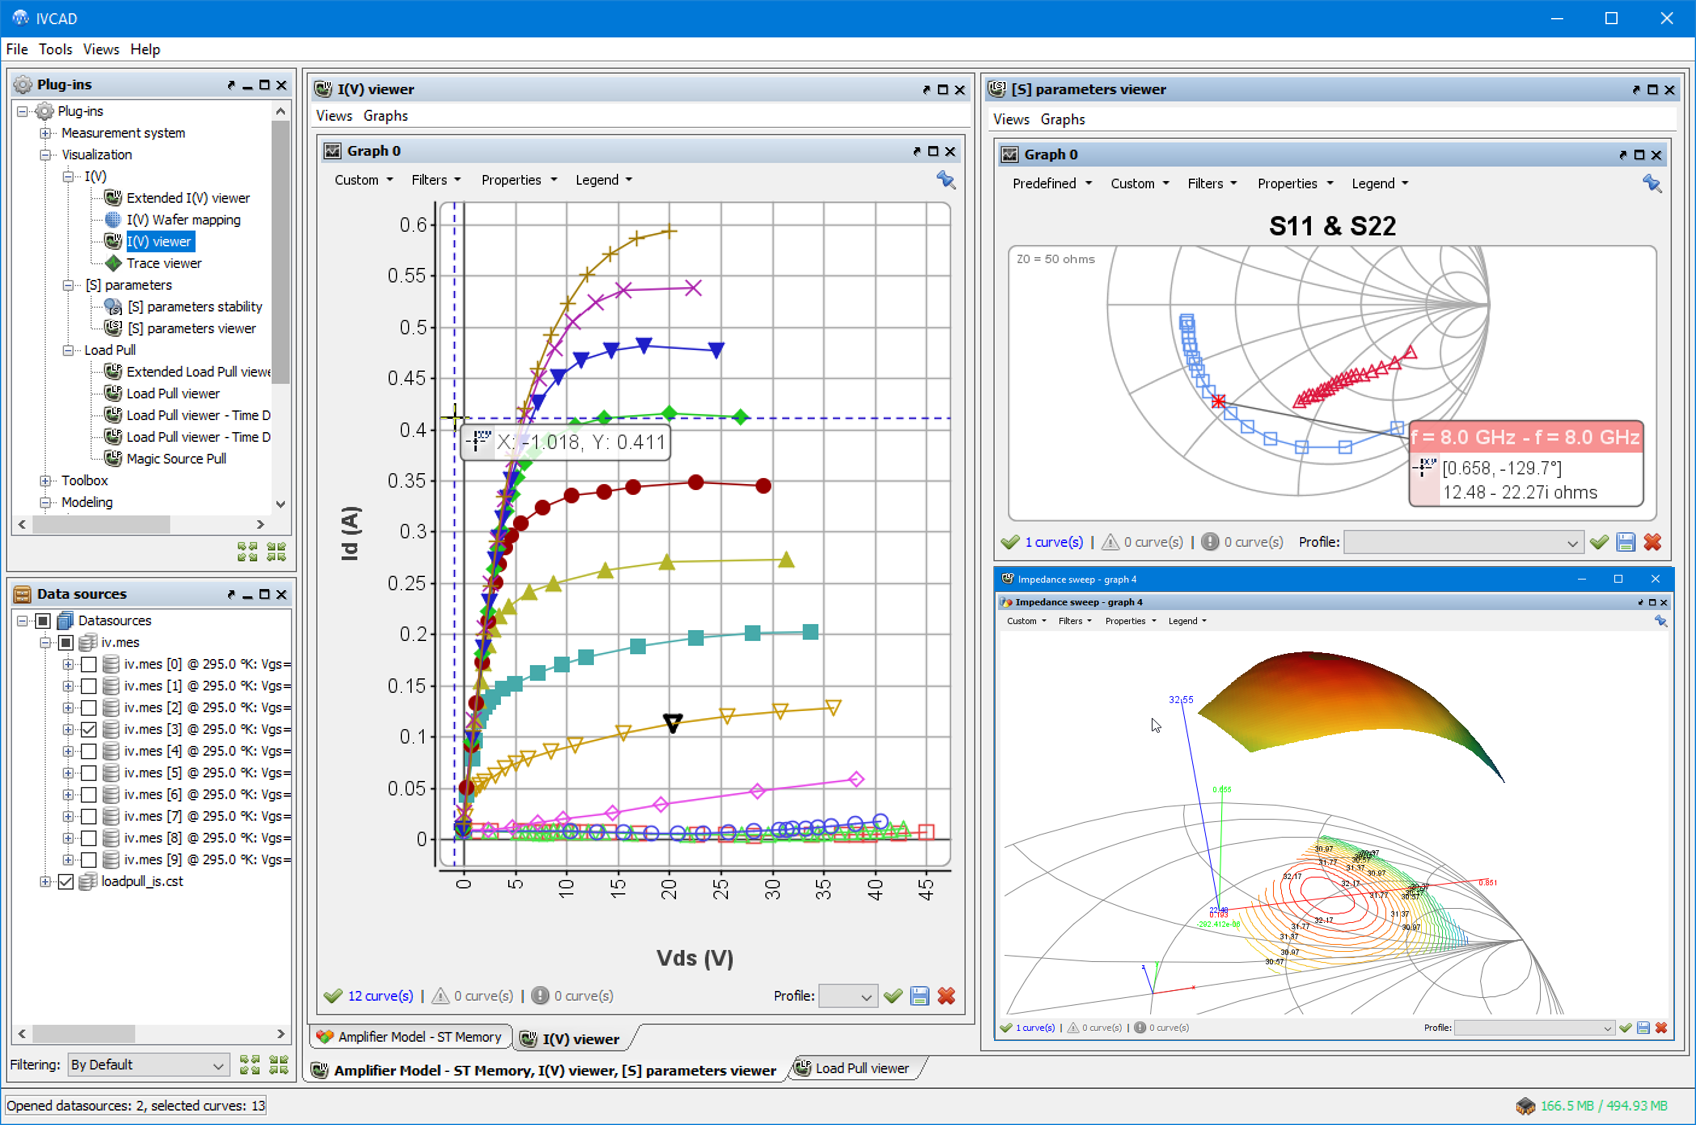Click 1 curve(s) link in S parameters viewer

tap(1053, 542)
